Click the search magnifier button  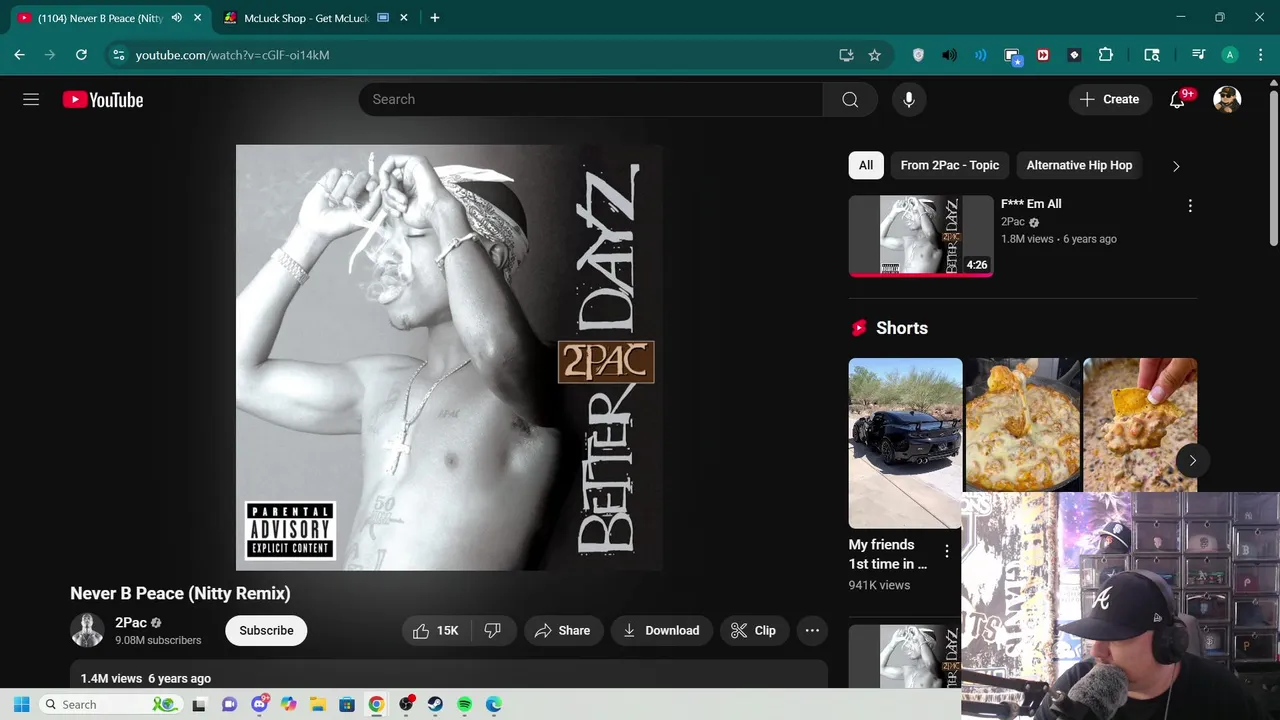click(850, 99)
